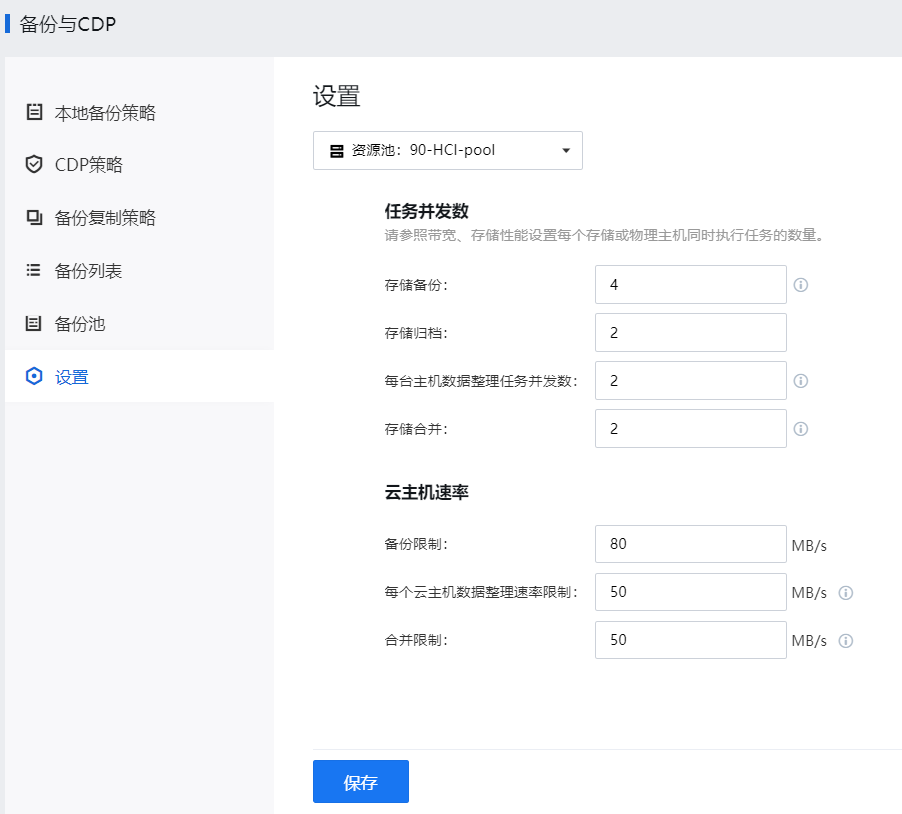Go to the 备份列表 page
902x814 pixels.
tap(88, 271)
